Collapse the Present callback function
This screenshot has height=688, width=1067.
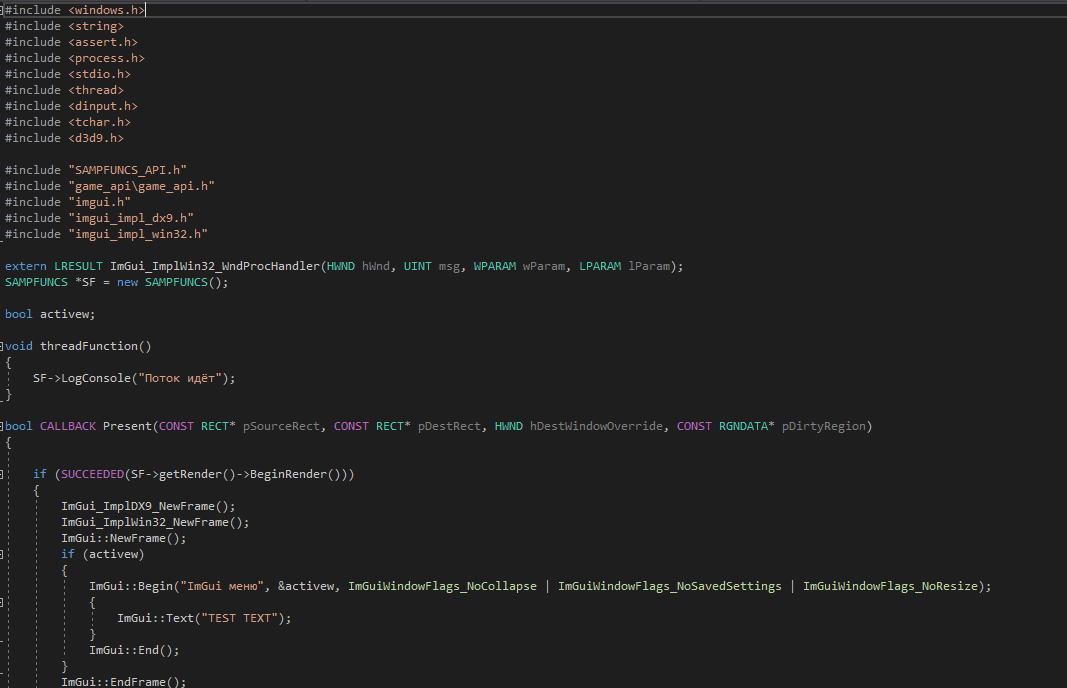click(2, 426)
